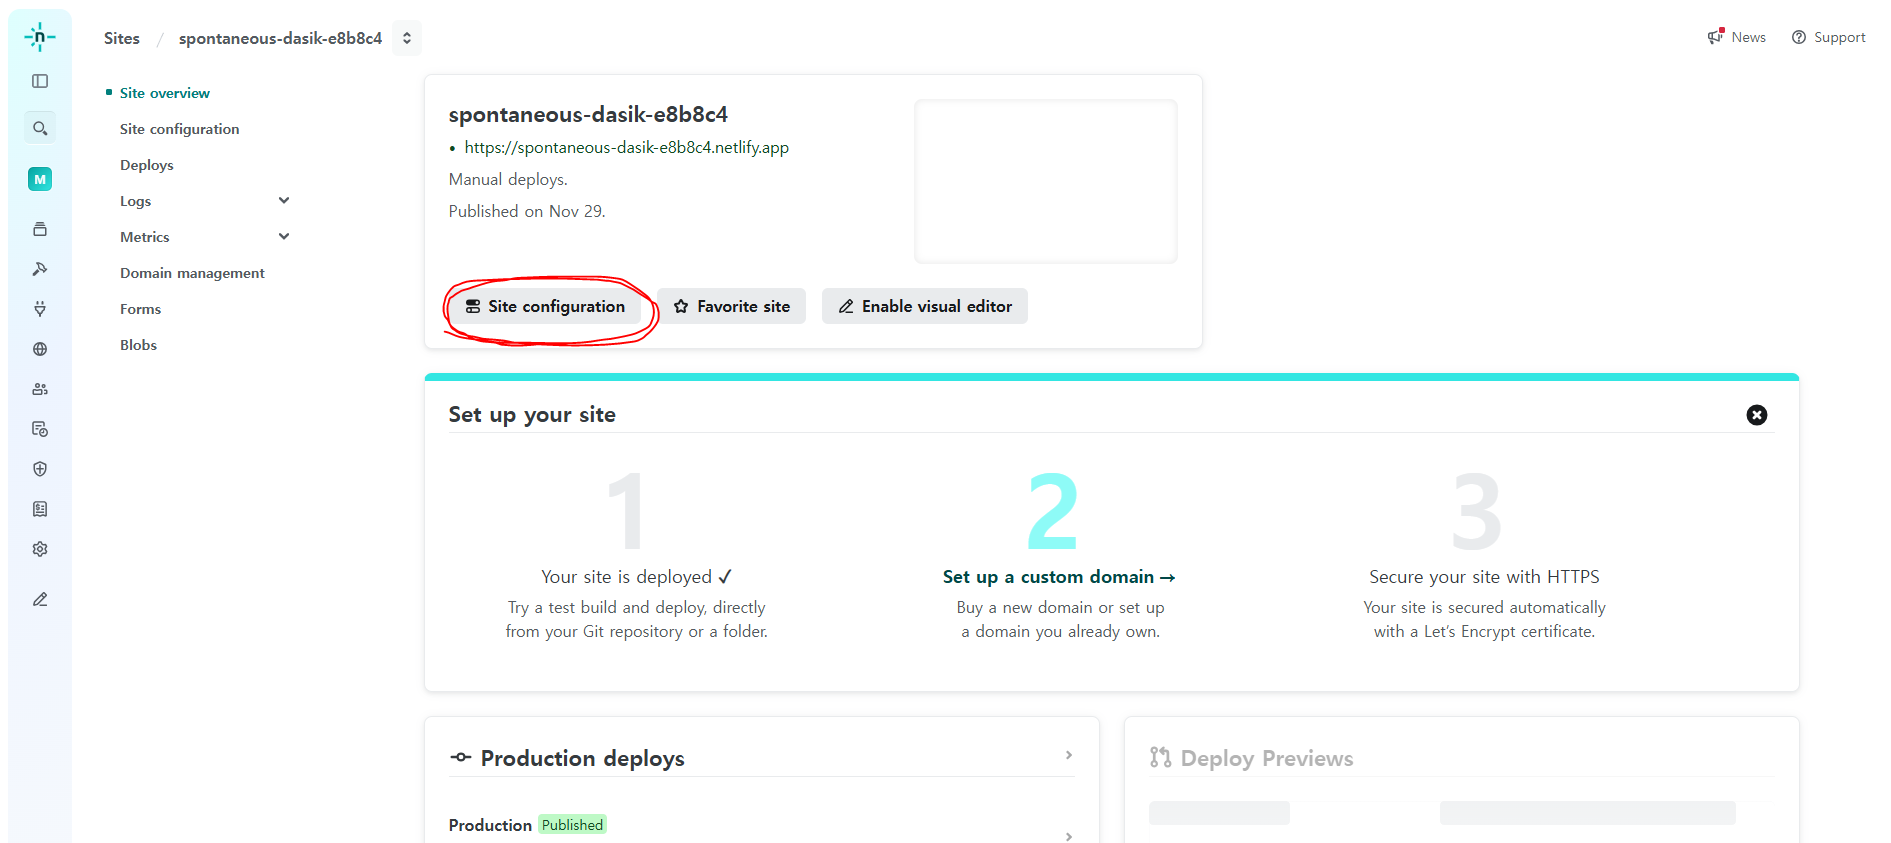
Task: Click the Deploy Previews pull-request icon
Action: 1160,757
